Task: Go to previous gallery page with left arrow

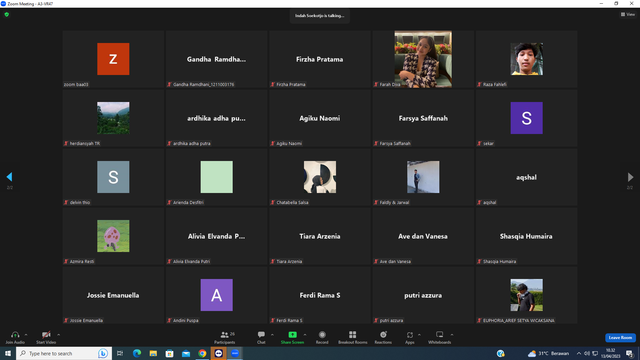Action: pos(9,177)
